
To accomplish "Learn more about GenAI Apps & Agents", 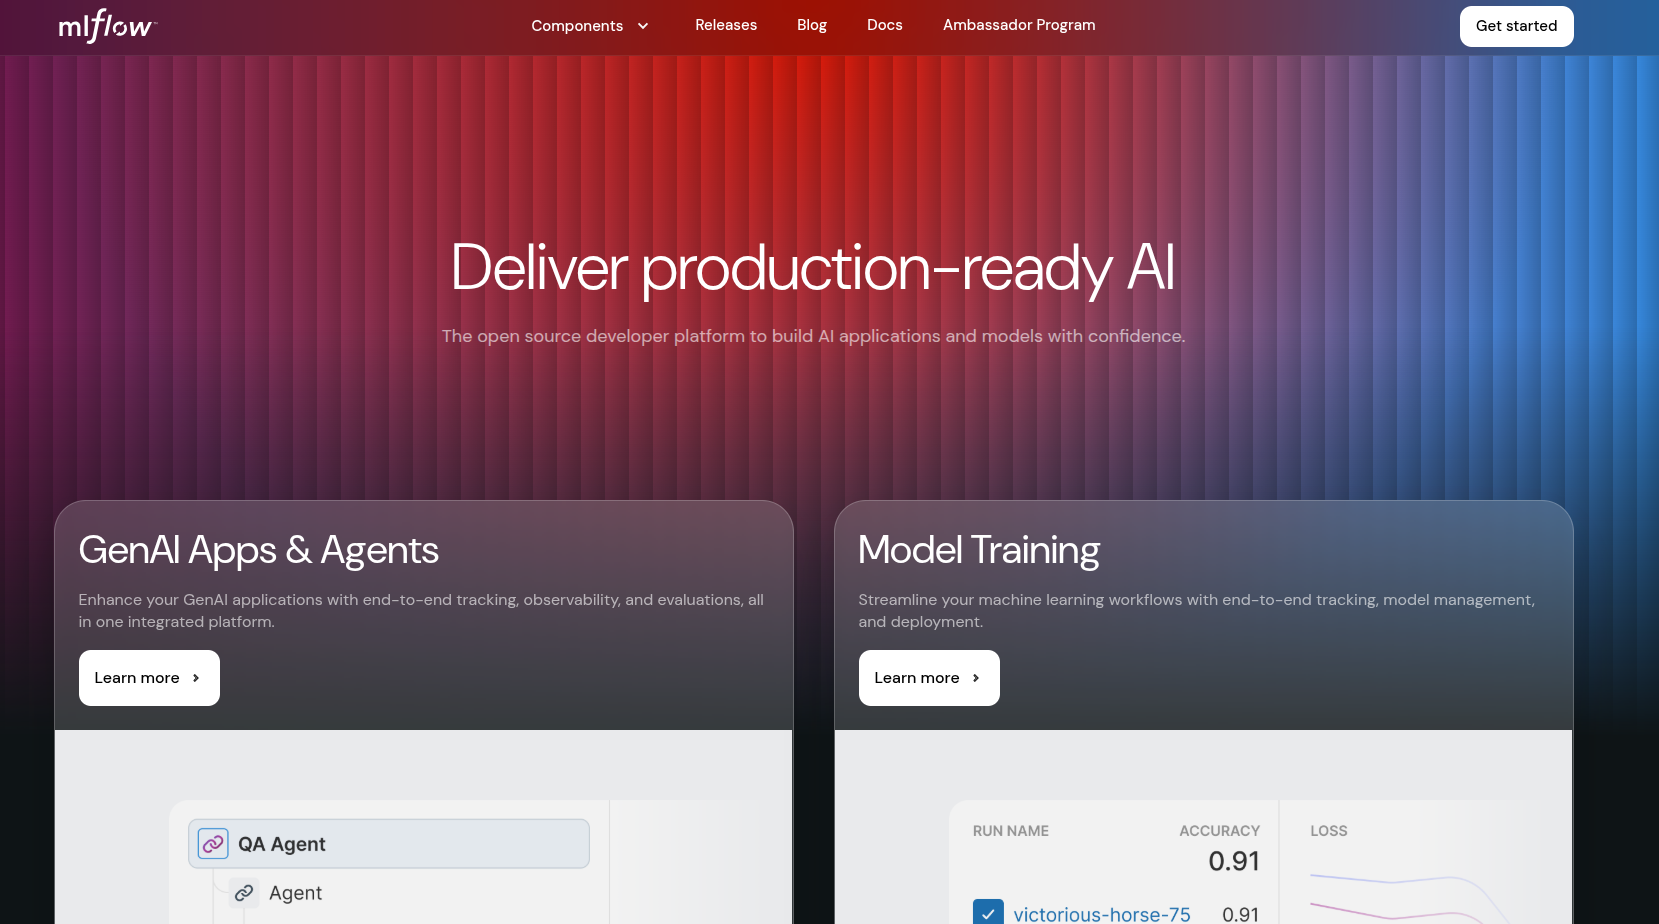I will tap(149, 678).
